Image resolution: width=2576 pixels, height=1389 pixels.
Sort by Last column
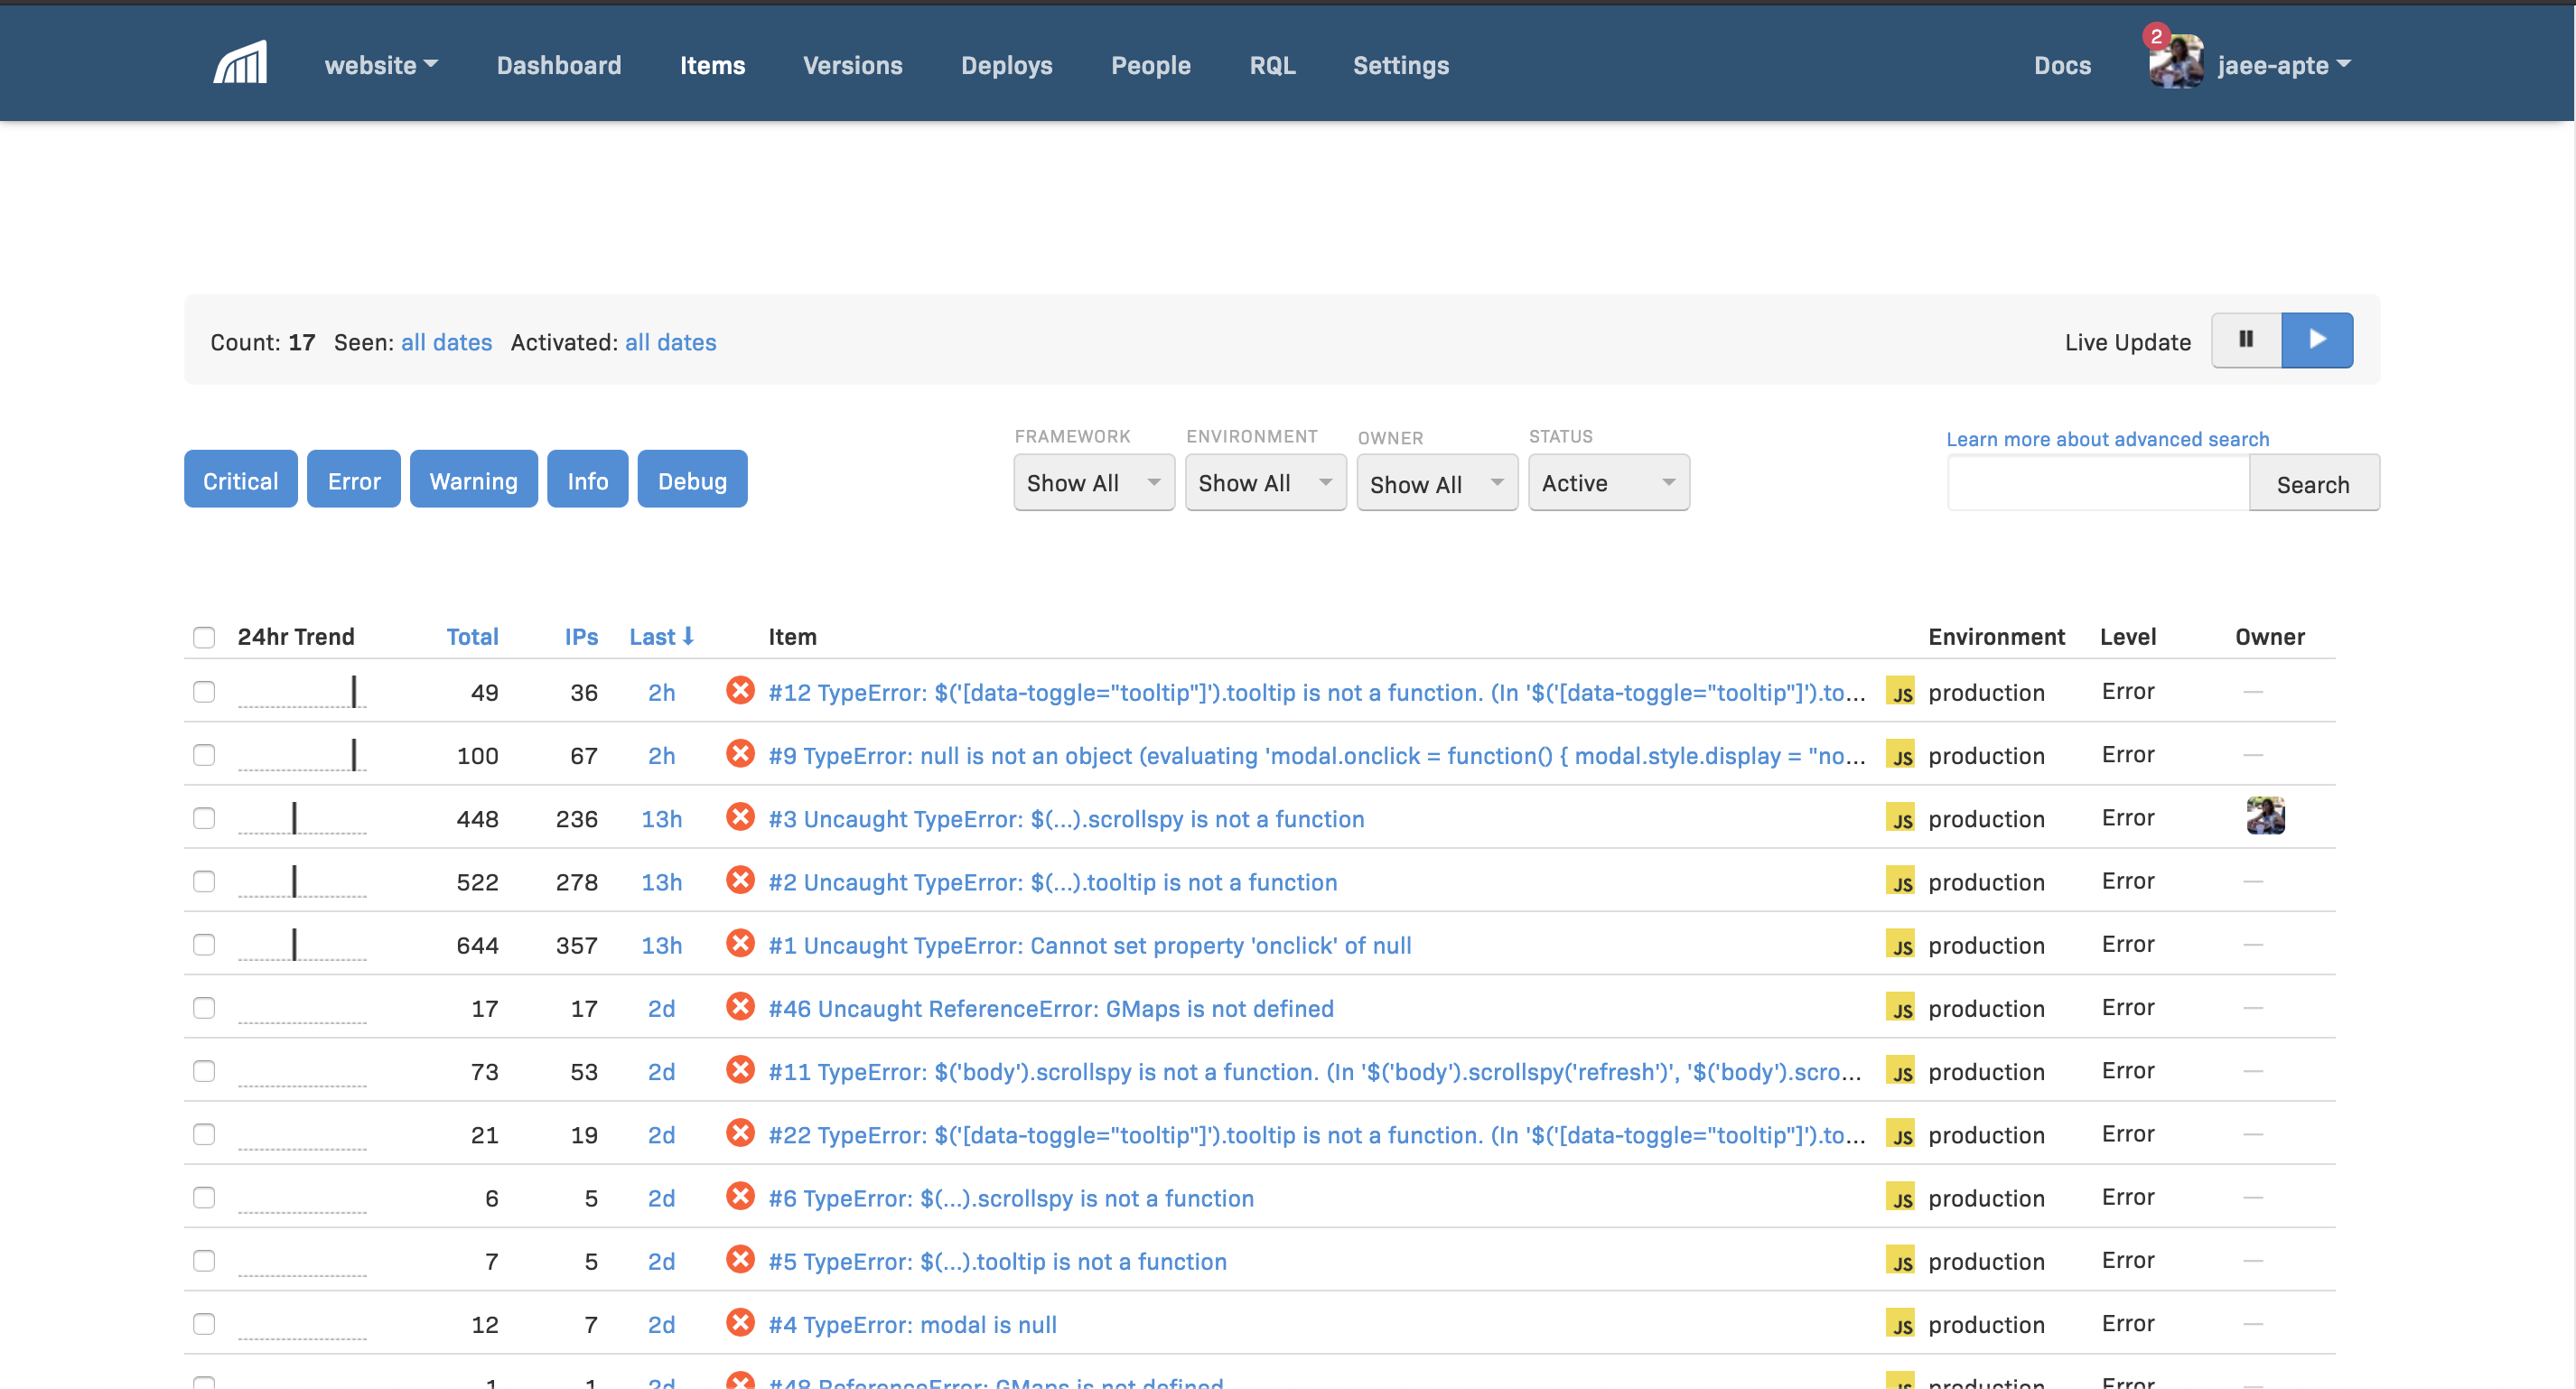(x=661, y=636)
